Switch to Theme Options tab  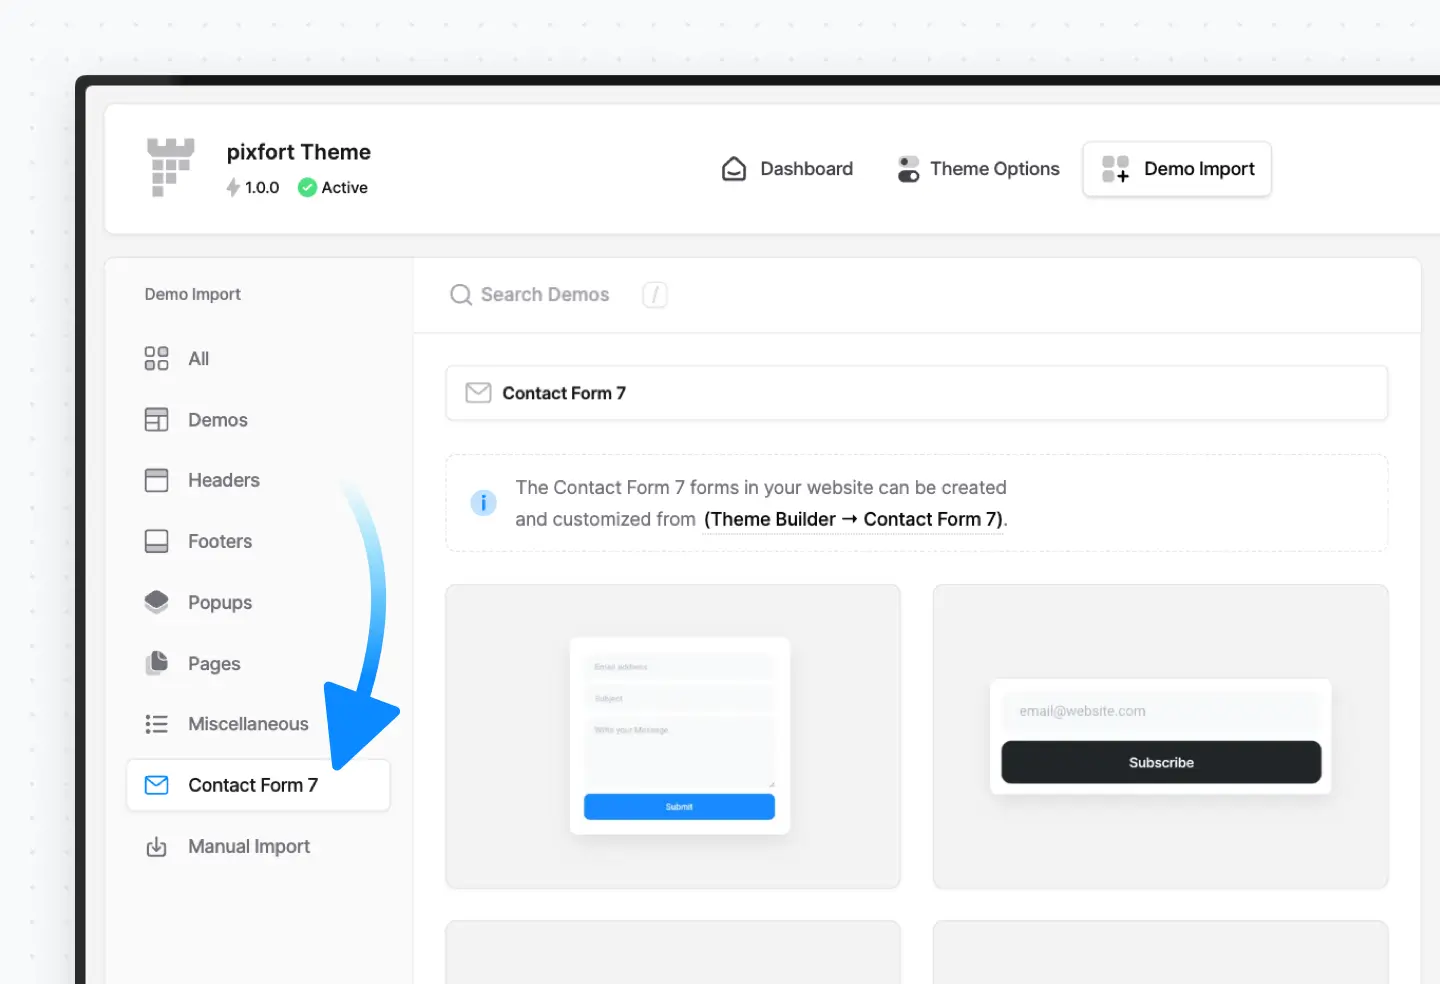(x=978, y=169)
